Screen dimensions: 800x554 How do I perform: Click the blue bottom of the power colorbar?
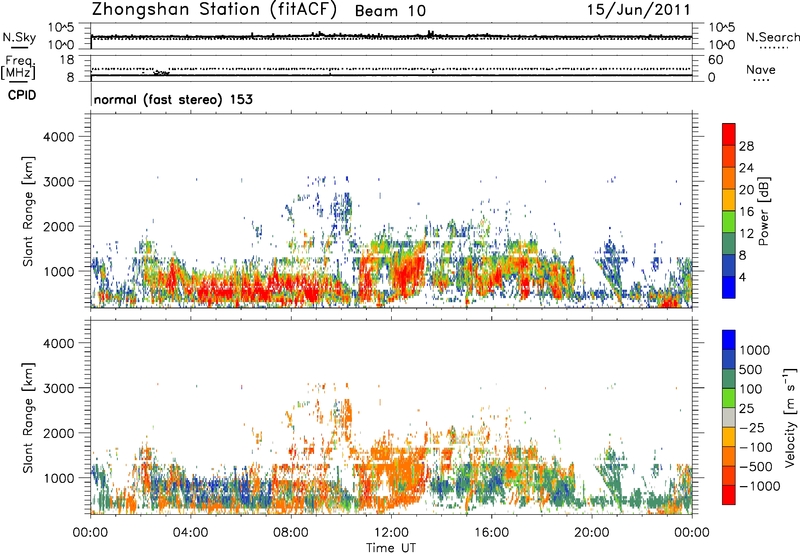pyautogui.click(x=729, y=287)
